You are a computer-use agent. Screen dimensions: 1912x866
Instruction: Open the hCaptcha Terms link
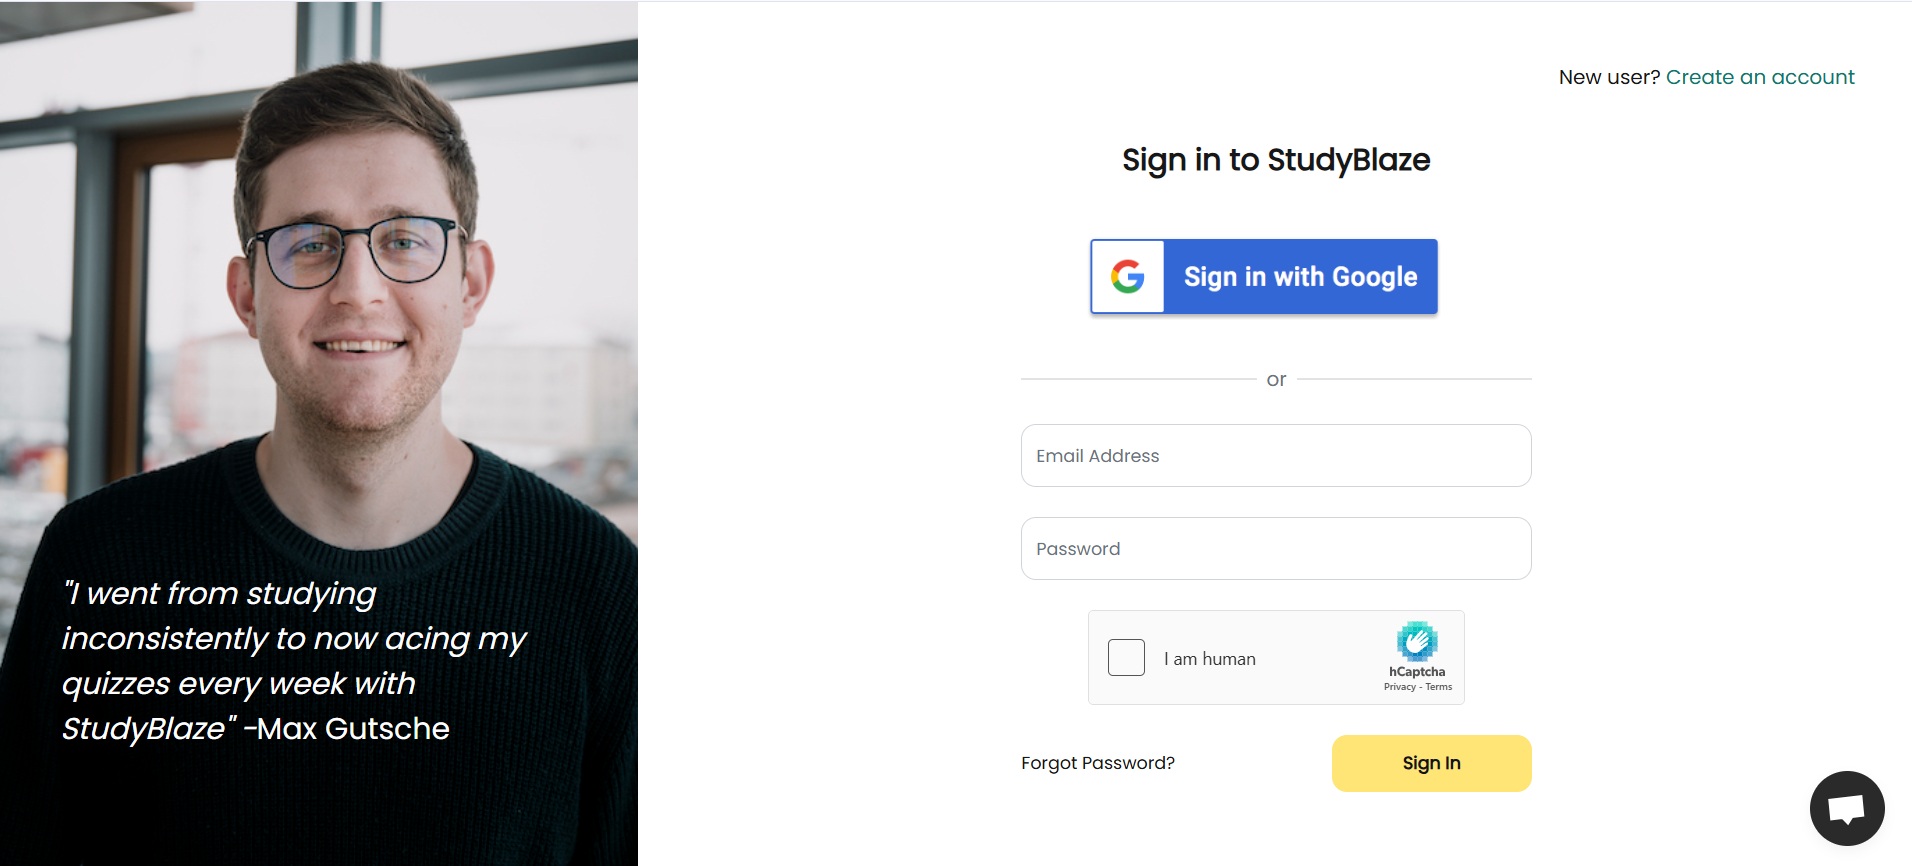[x=1439, y=687]
